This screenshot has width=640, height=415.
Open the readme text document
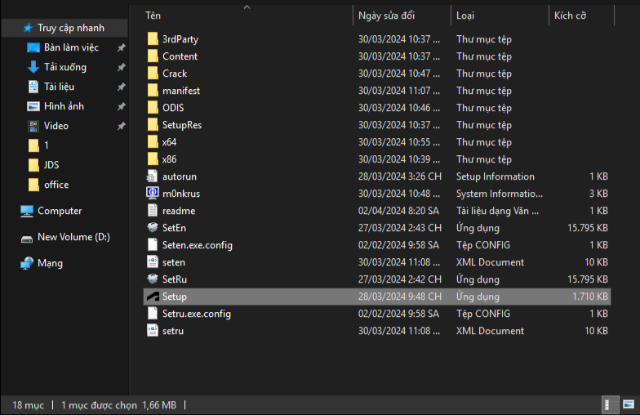(178, 210)
